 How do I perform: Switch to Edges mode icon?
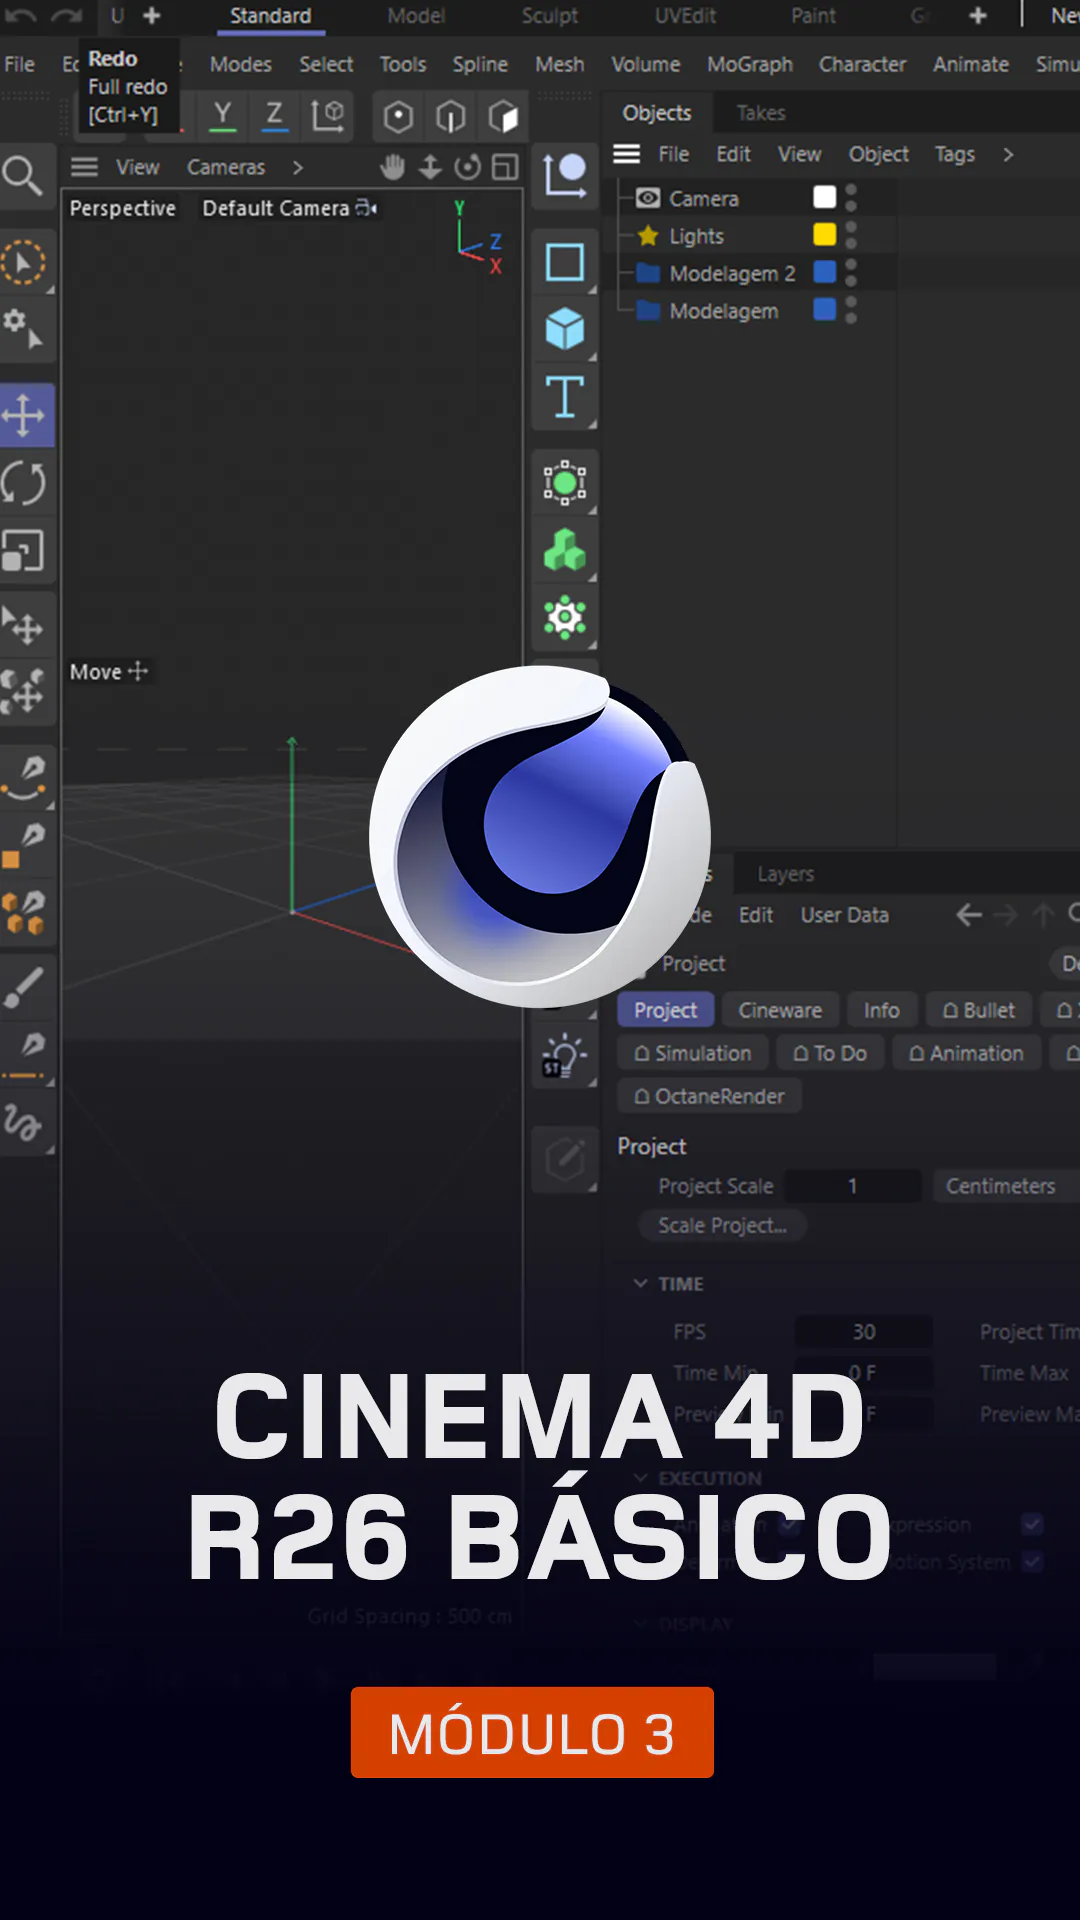point(450,117)
